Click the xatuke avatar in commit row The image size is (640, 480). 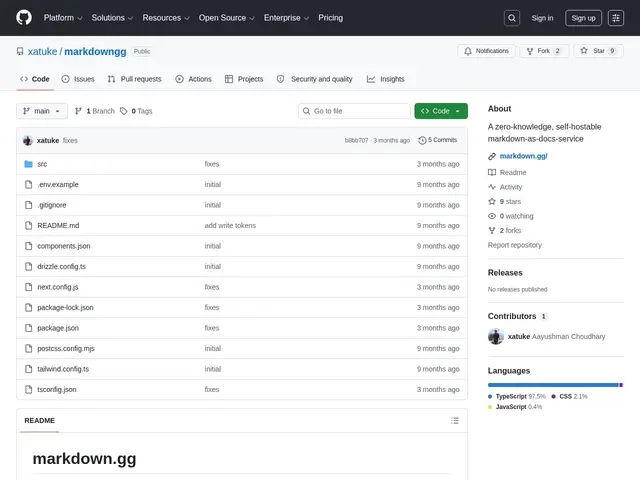28,140
